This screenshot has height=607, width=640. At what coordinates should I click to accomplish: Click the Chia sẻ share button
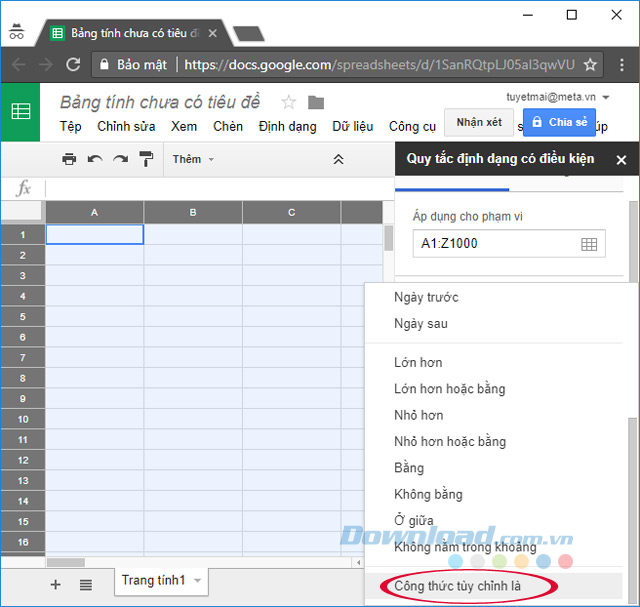pos(559,122)
